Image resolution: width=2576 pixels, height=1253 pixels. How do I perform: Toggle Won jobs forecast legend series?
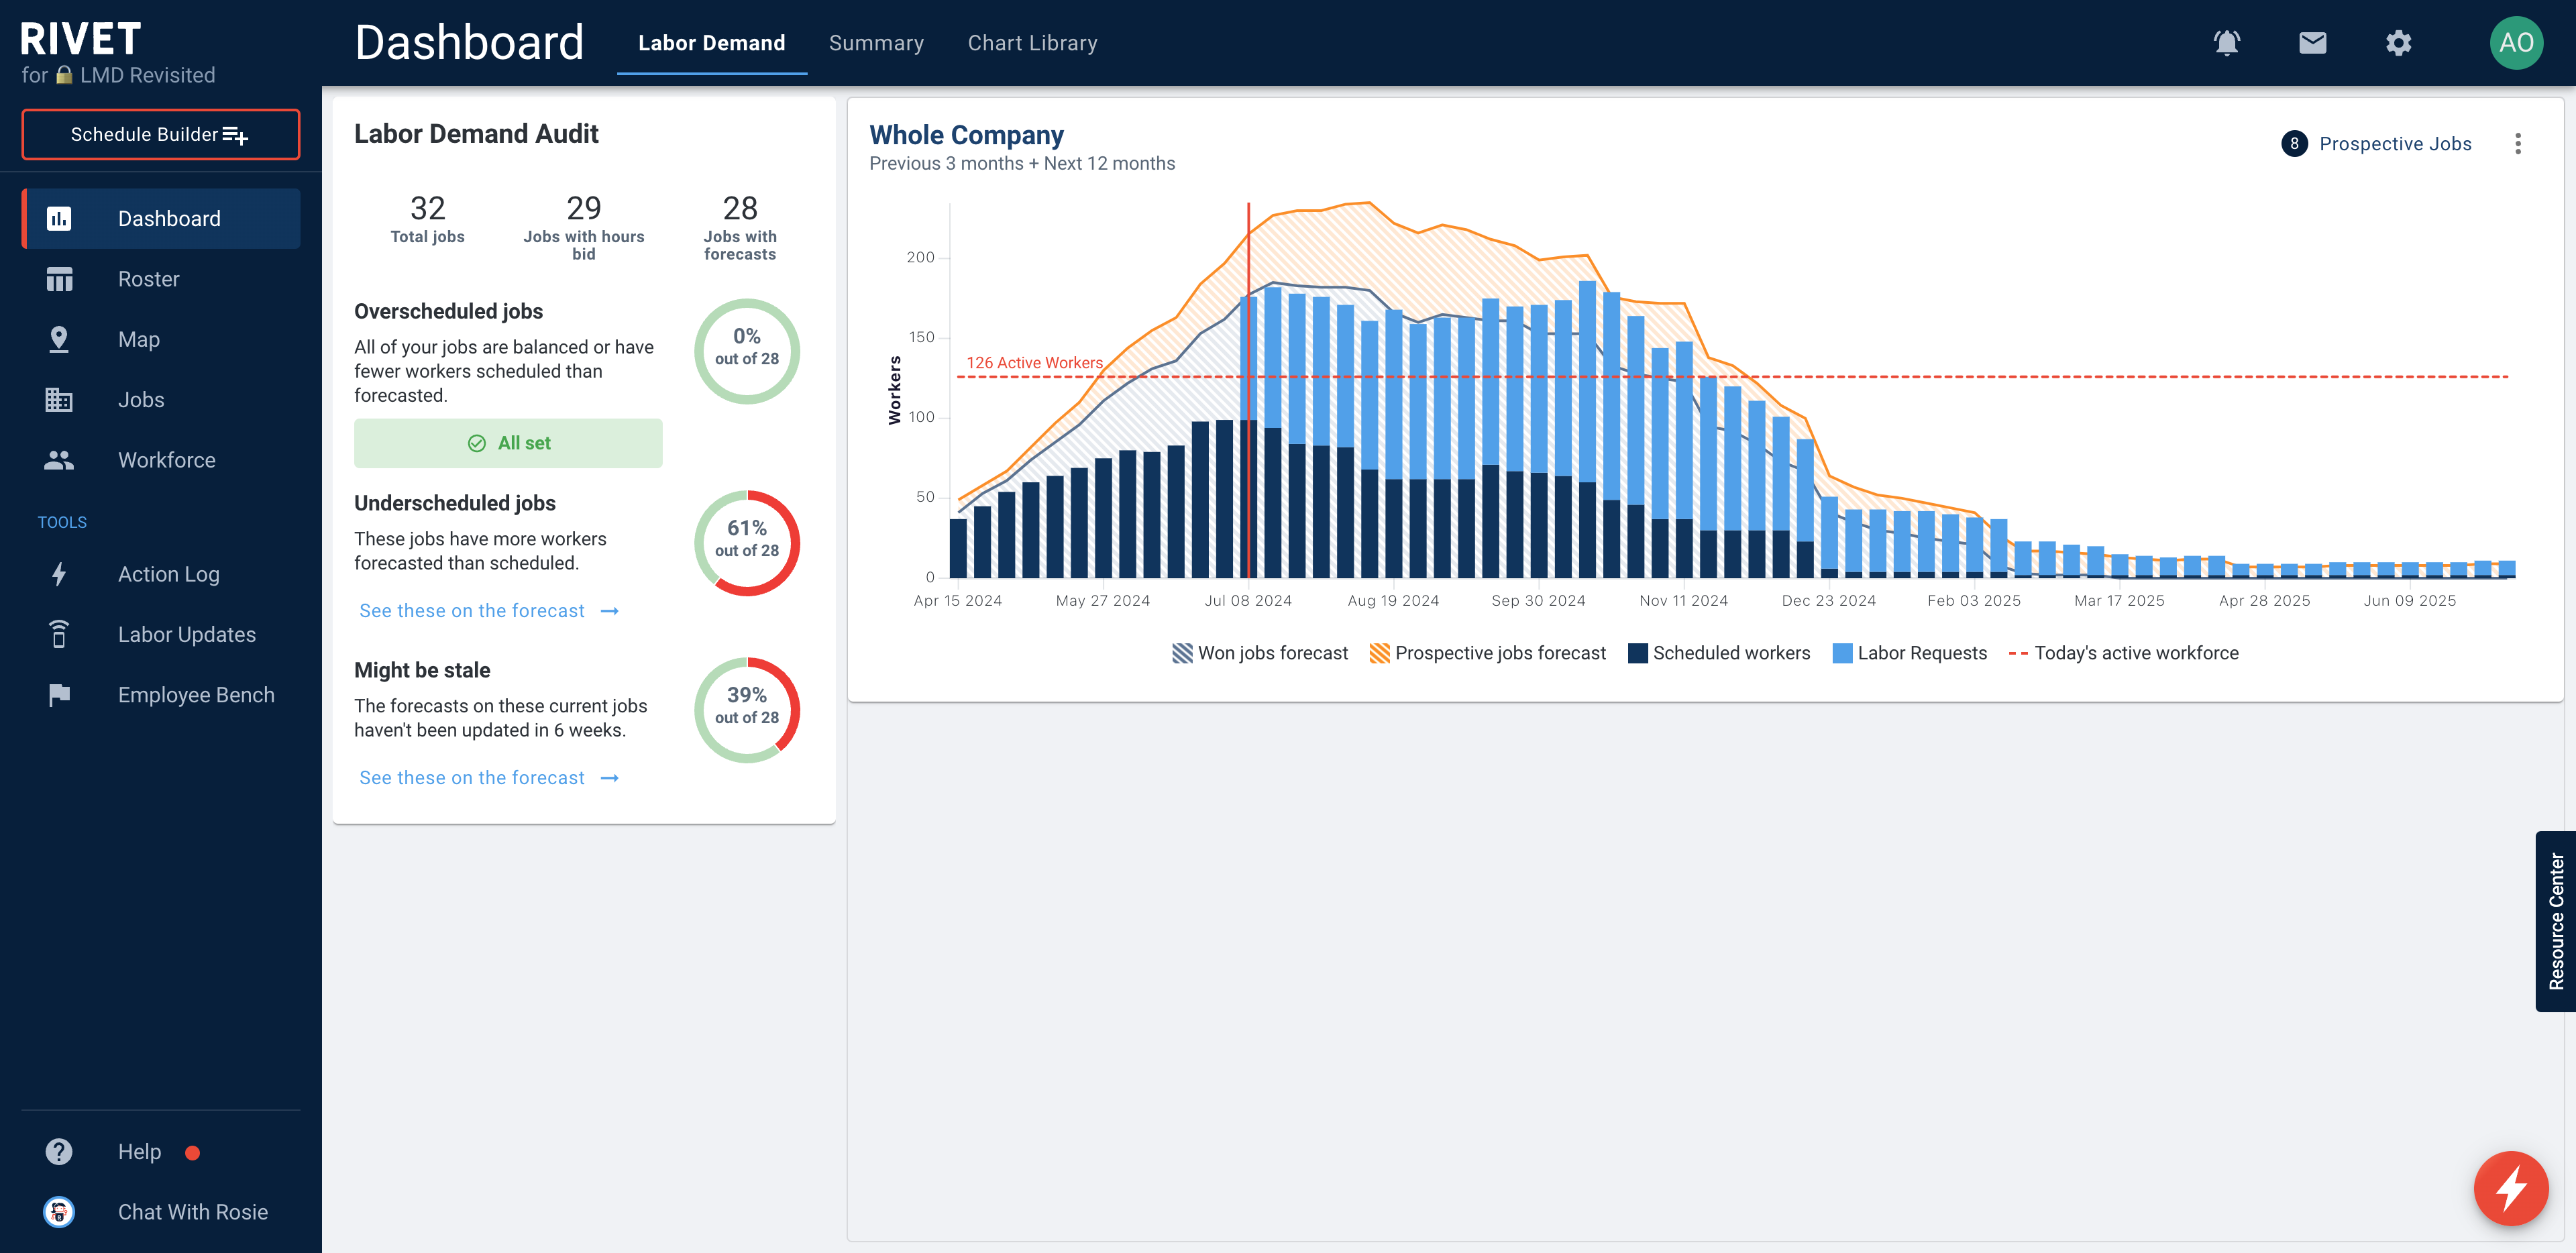pos(1260,653)
